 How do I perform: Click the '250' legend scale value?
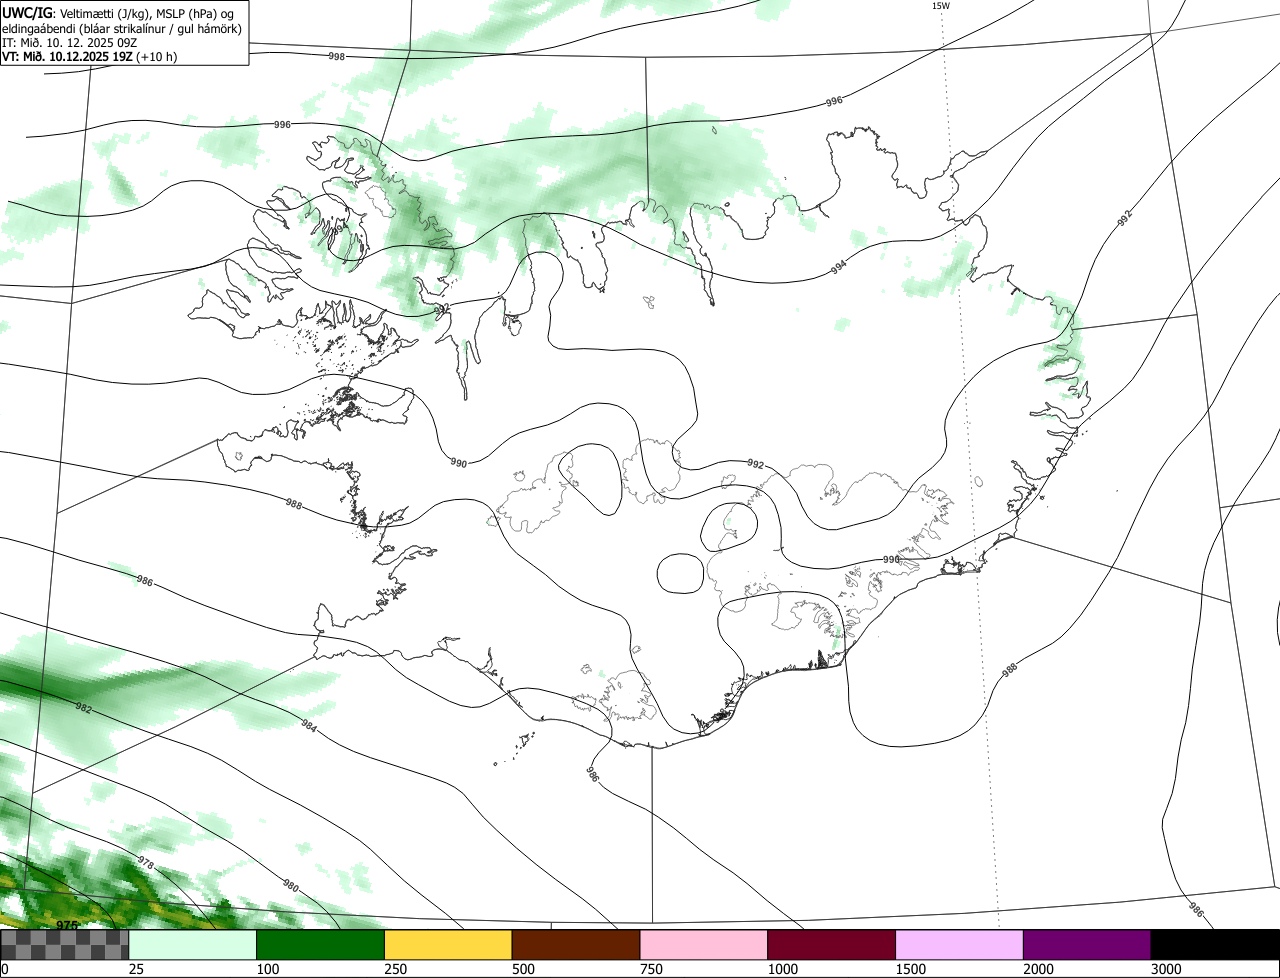click(x=395, y=969)
